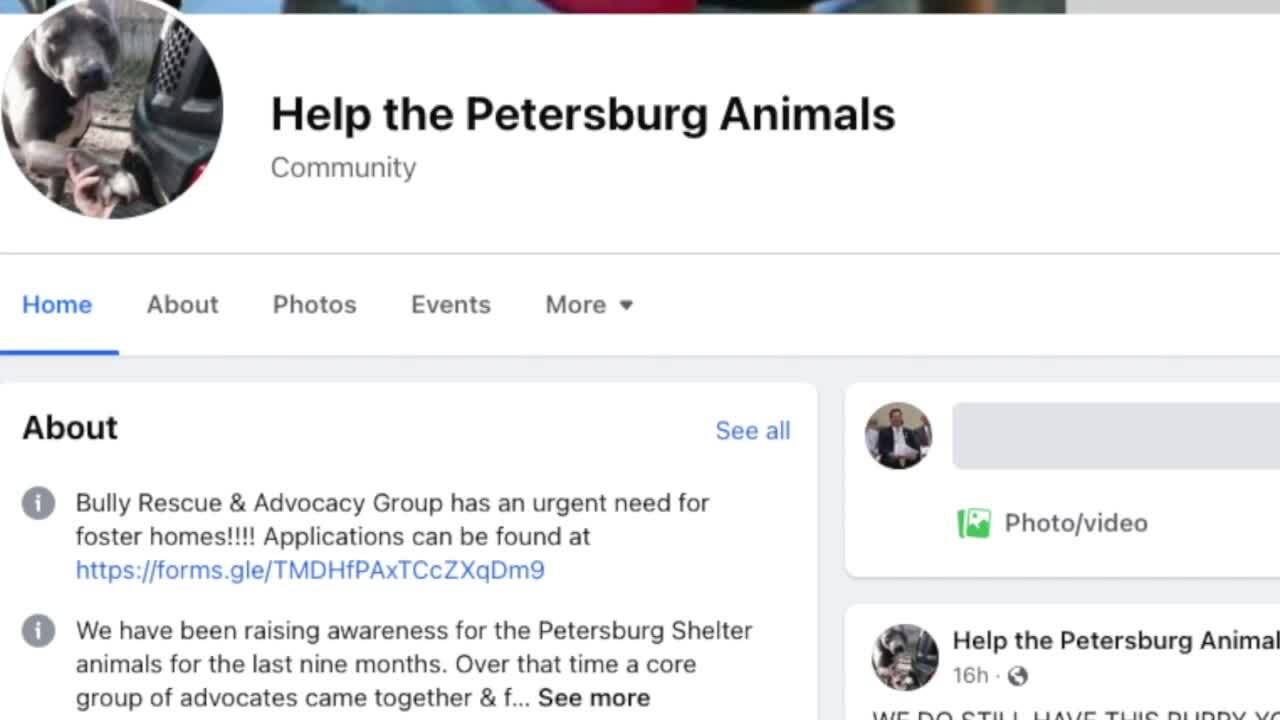Click the post author's small avatar
This screenshot has width=1280, height=720.
[905, 657]
